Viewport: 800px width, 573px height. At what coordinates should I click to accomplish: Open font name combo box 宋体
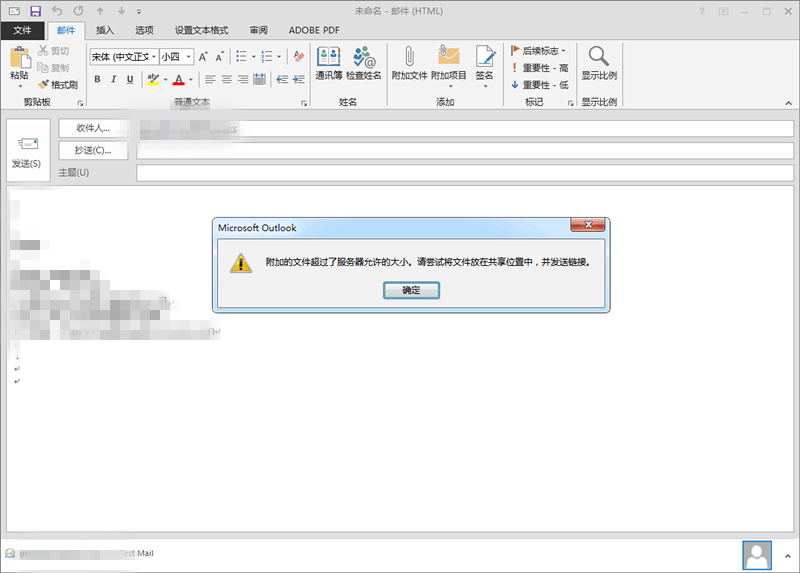pos(124,57)
